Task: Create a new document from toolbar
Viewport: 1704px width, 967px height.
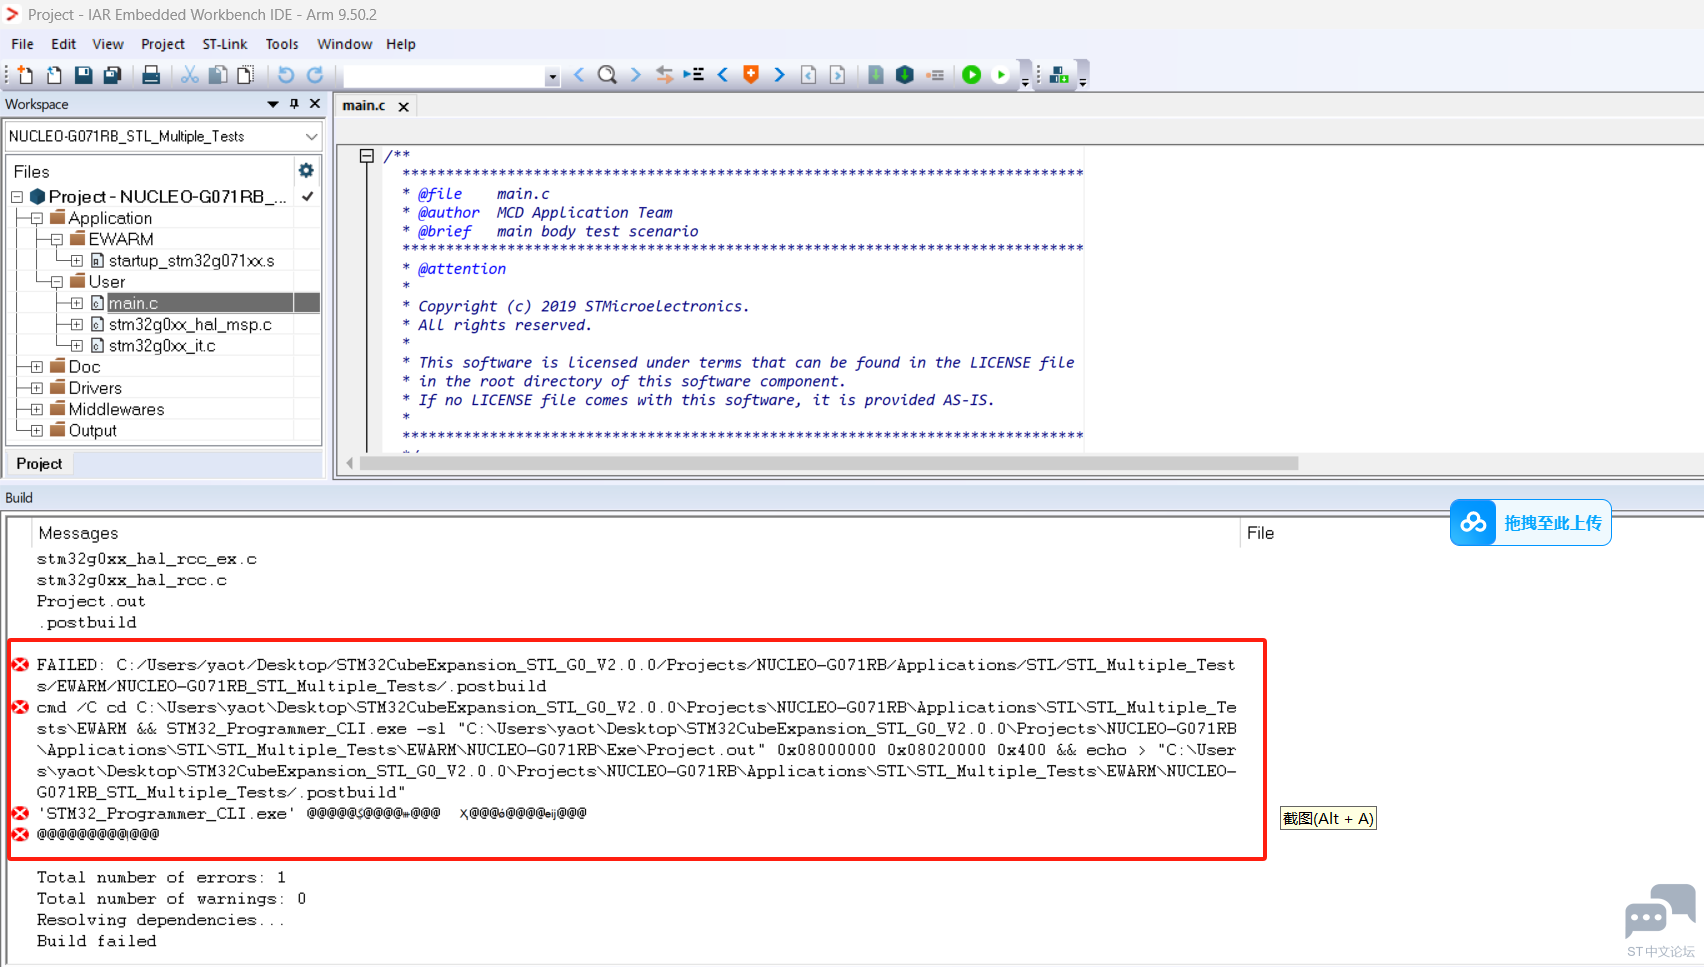Action: pos(25,75)
